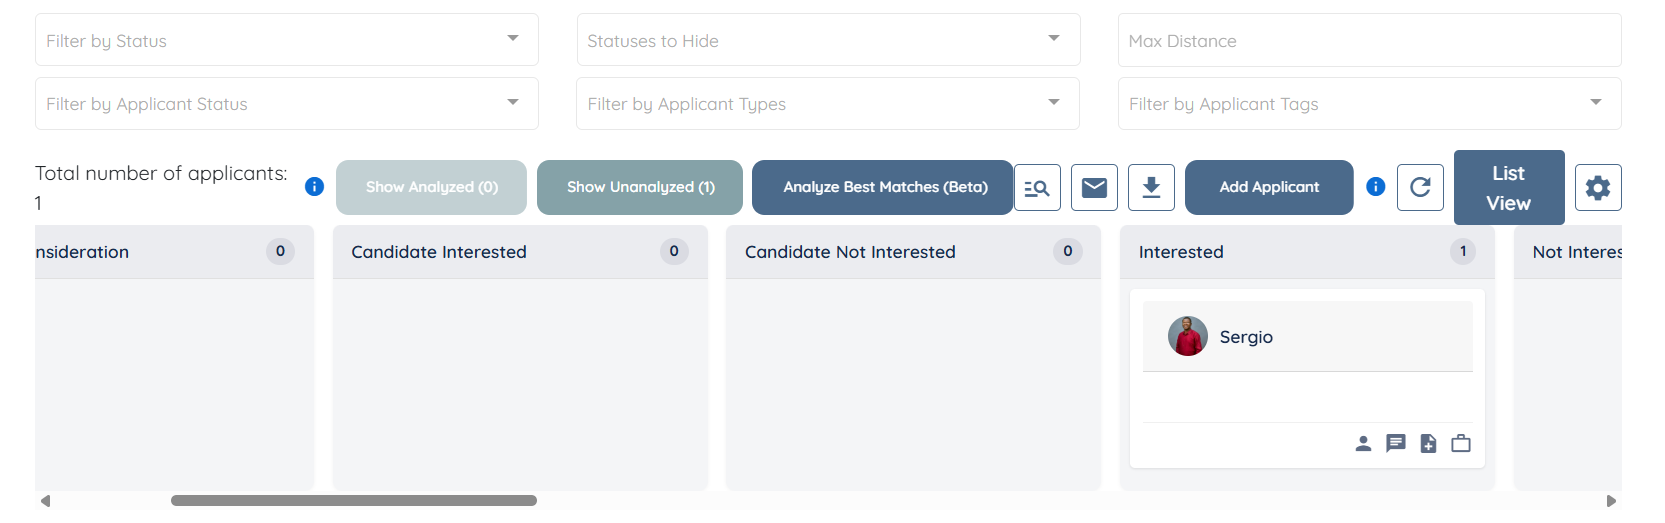Open Sergio's profile person icon

(x=1363, y=444)
